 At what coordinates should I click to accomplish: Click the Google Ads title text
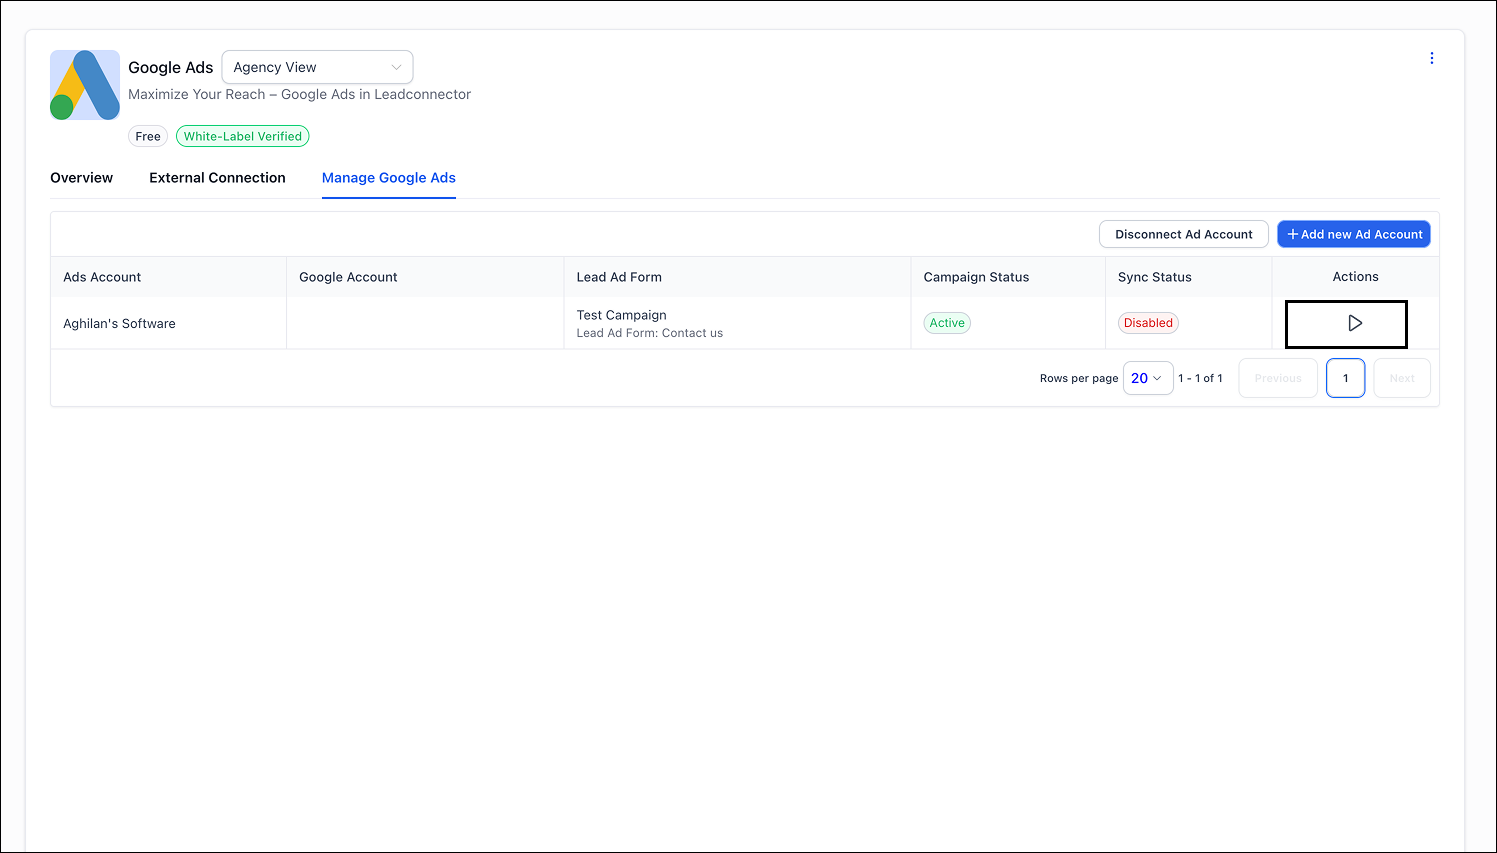(171, 68)
